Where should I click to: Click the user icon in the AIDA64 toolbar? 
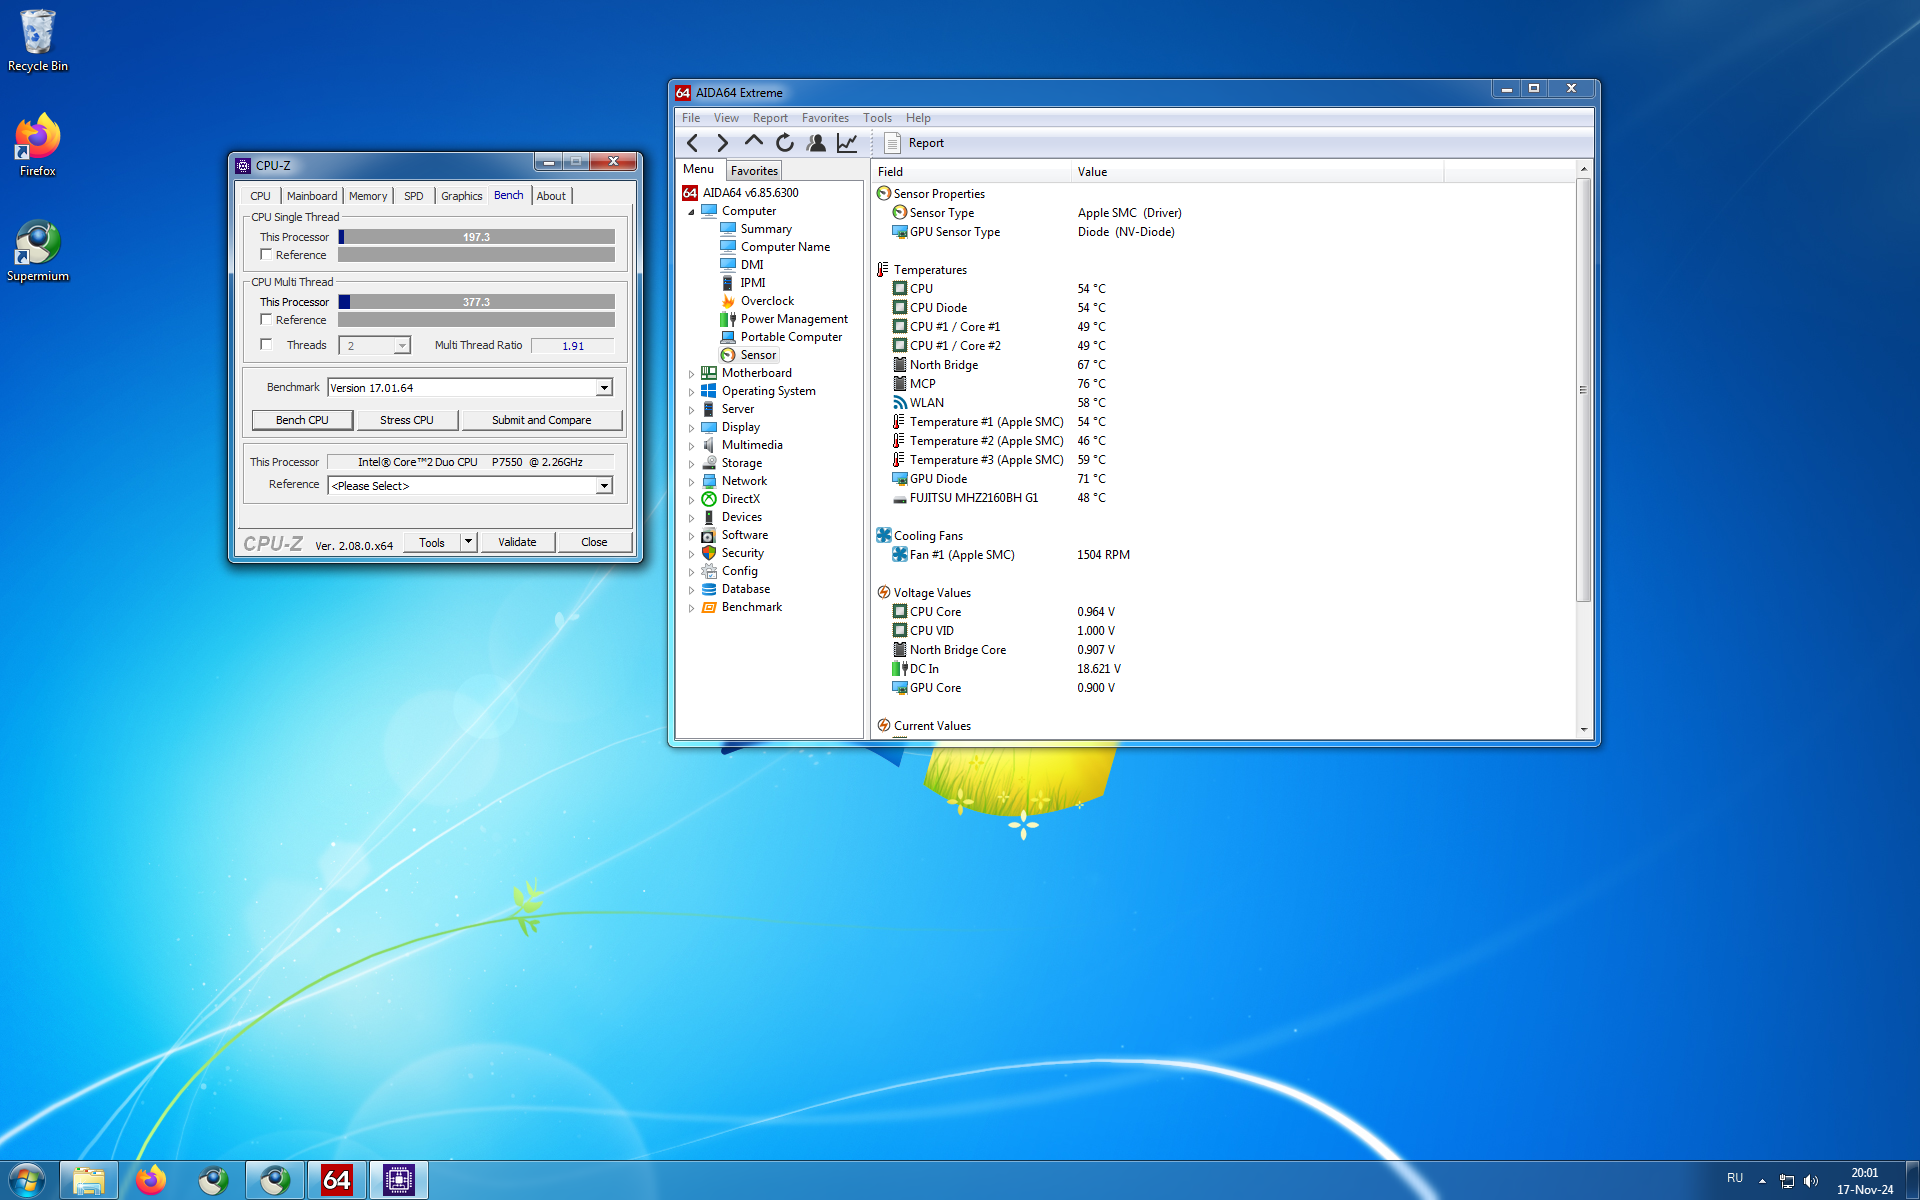tap(816, 143)
